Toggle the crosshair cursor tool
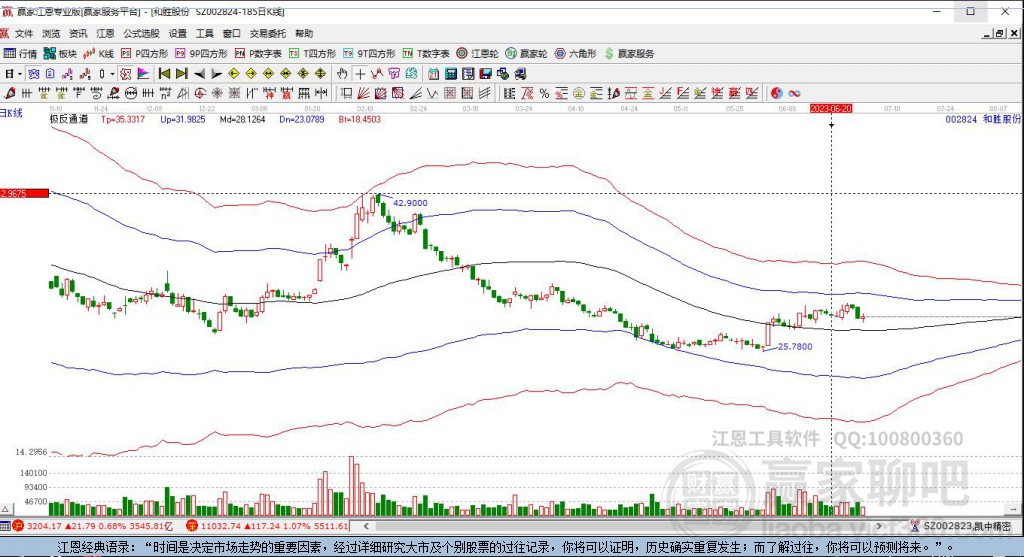The image size is (1024, 557). (360, 74)
